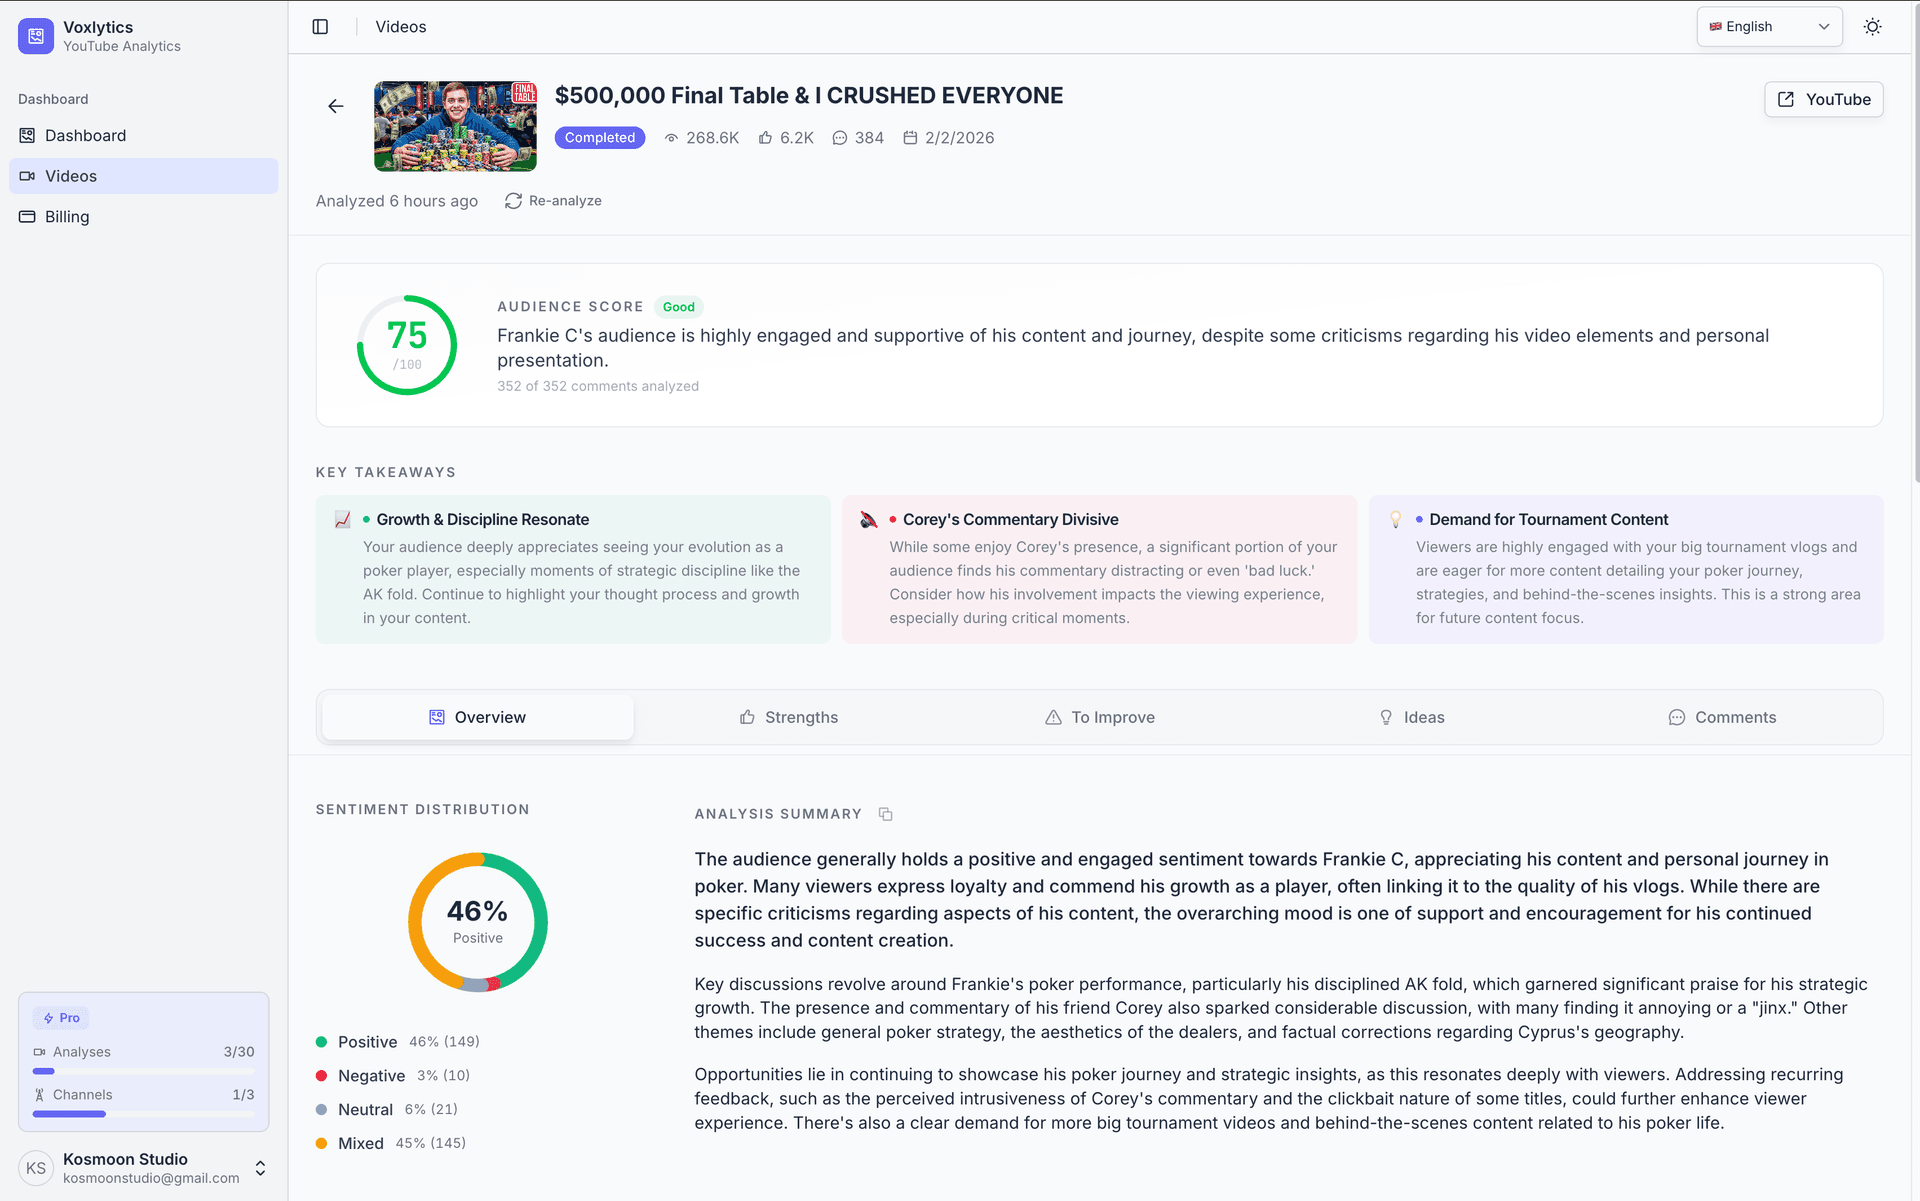This screenshot has width=1920, height=1201.
Task: Open the language flag selector
Action: 1717,26
